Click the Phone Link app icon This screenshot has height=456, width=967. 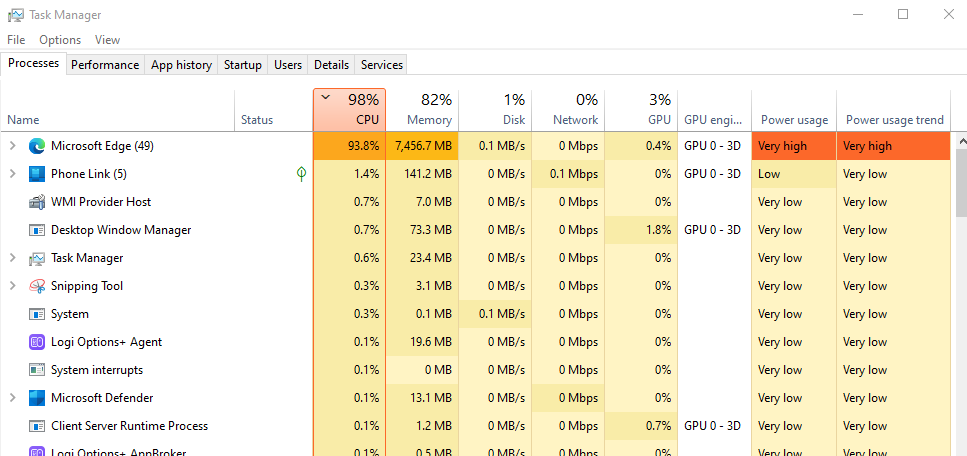(x=37, y=174)
